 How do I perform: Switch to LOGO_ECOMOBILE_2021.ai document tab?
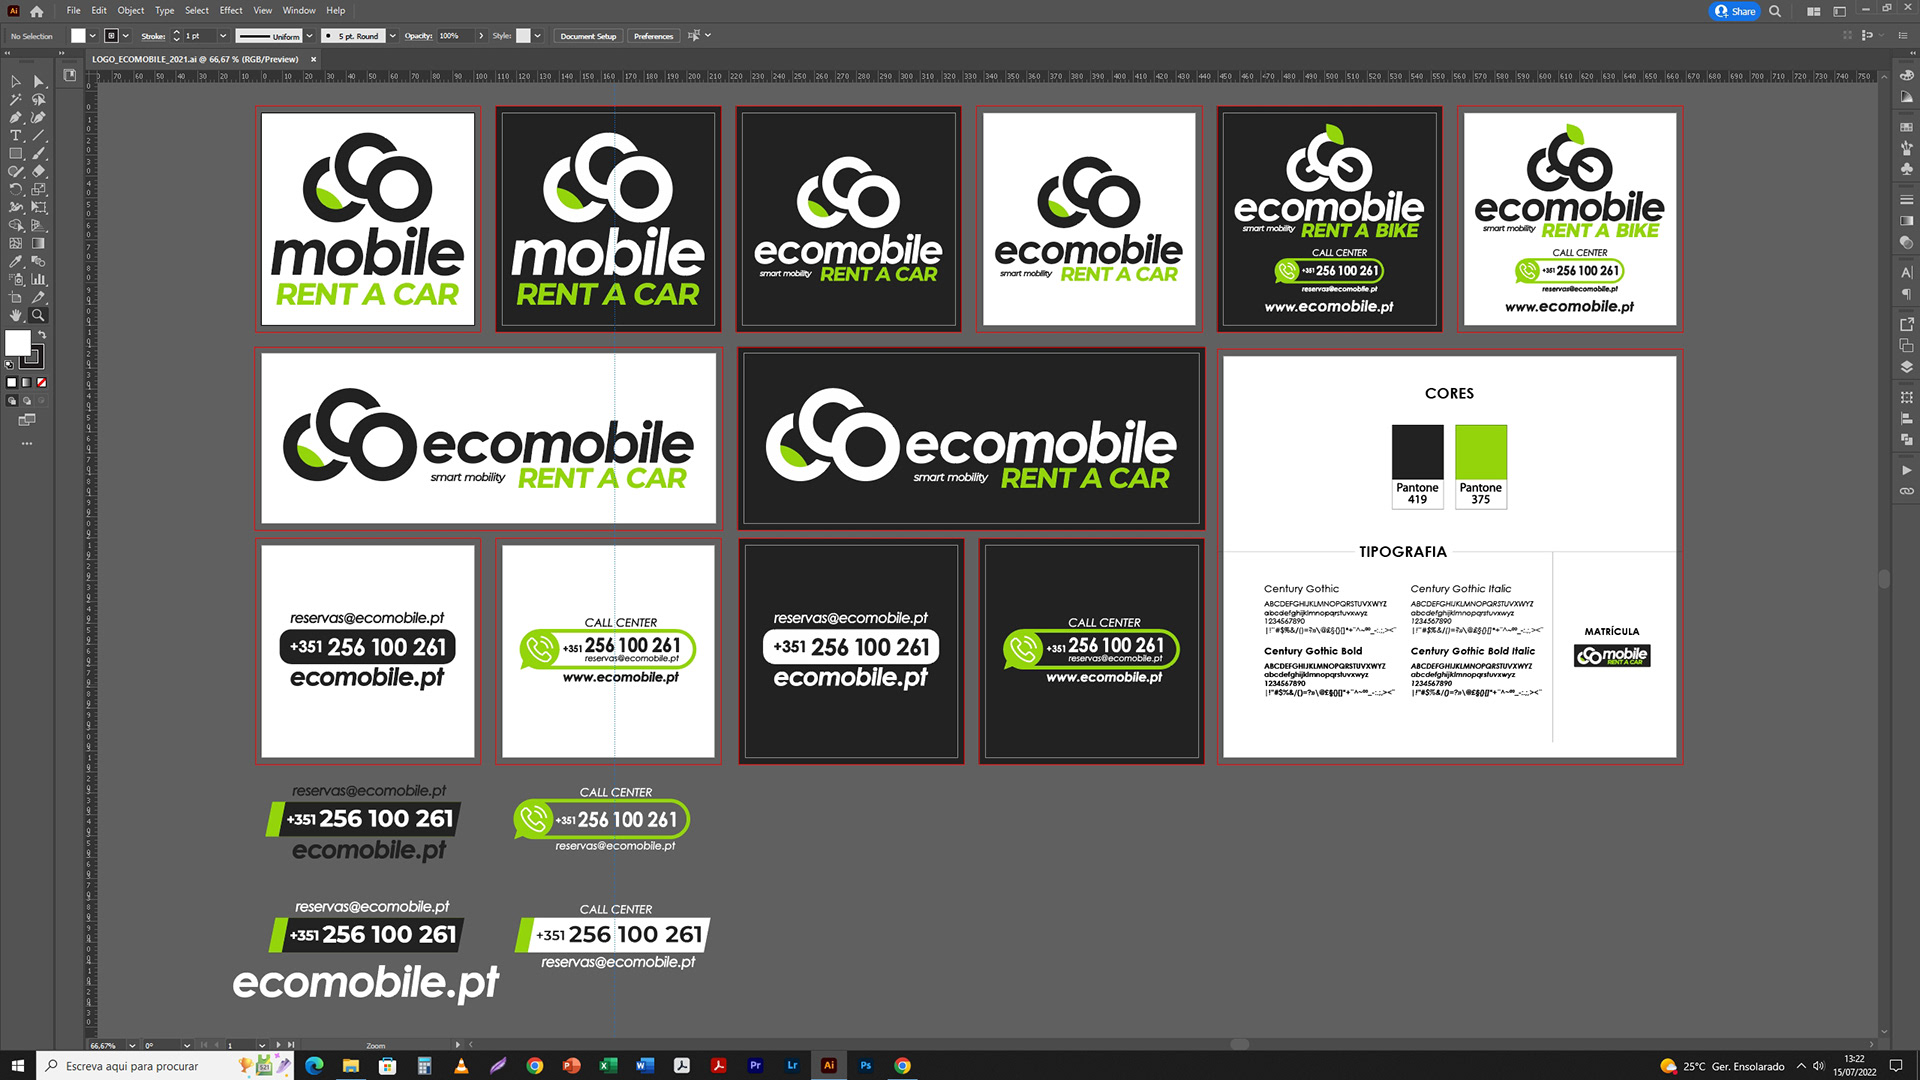[195, 59]
